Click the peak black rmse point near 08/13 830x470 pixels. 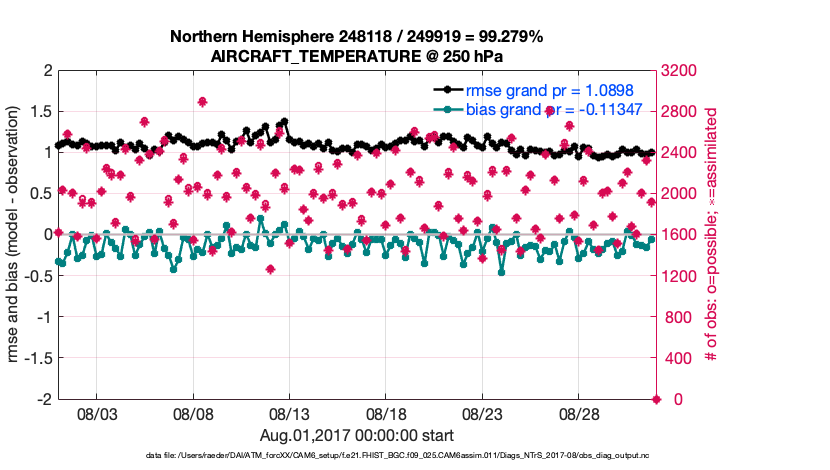tap(285, 121)
